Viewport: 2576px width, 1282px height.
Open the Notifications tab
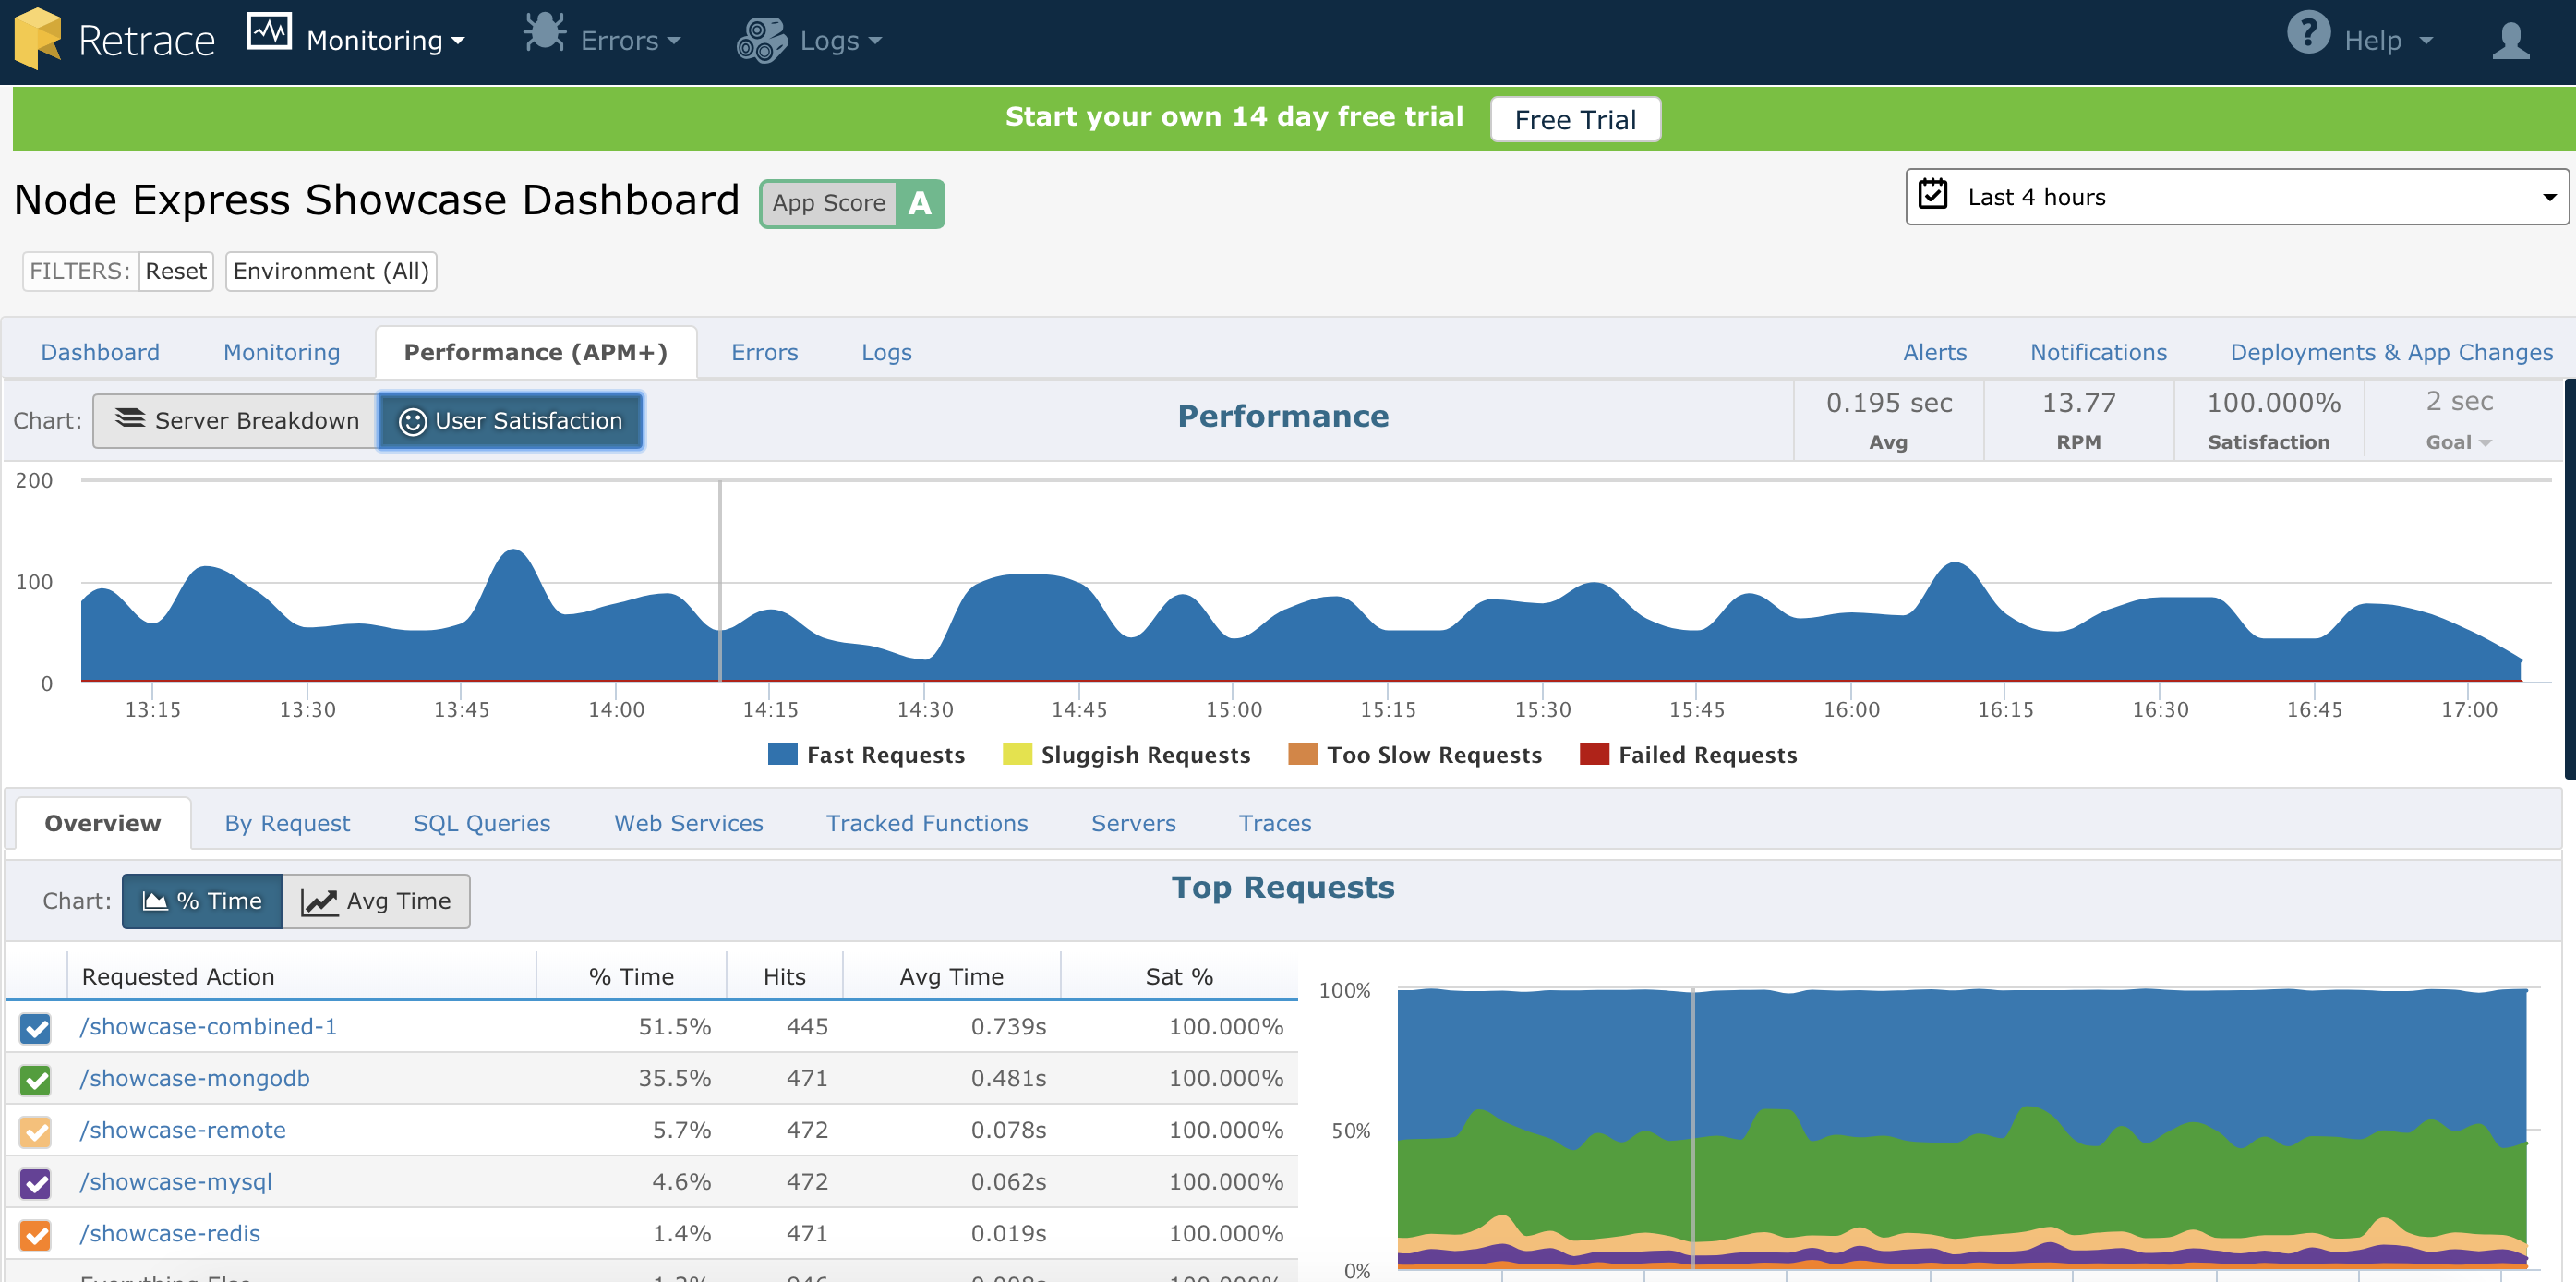coord(2098,352)
